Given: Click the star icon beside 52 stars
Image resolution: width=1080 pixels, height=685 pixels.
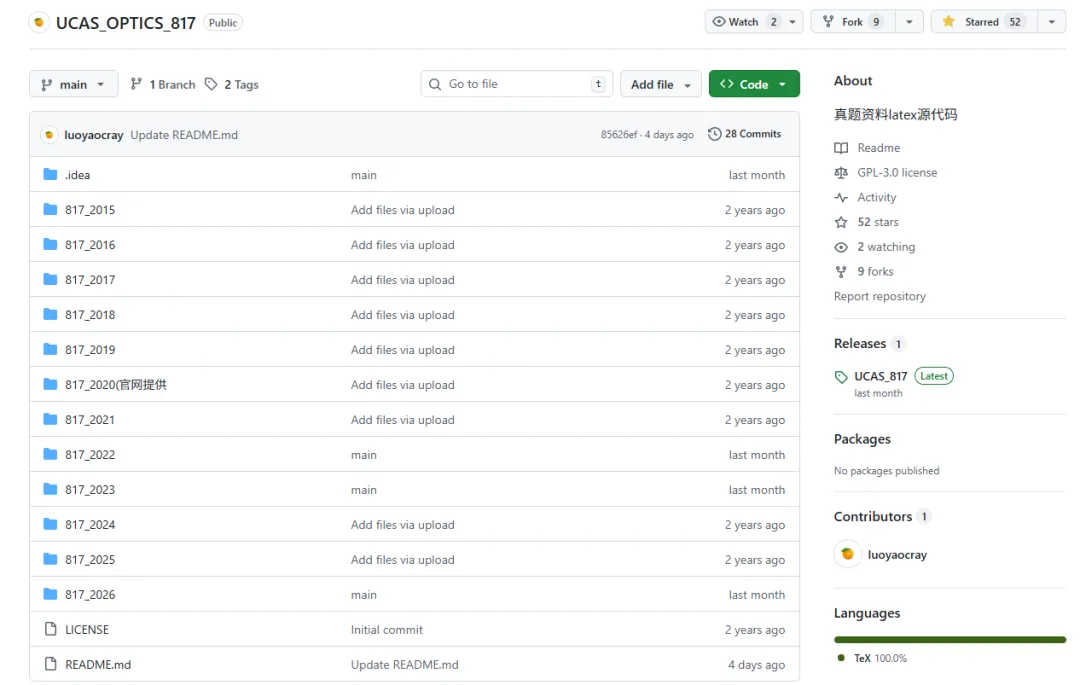Looking at the screenshot, I should pos(841,222).
